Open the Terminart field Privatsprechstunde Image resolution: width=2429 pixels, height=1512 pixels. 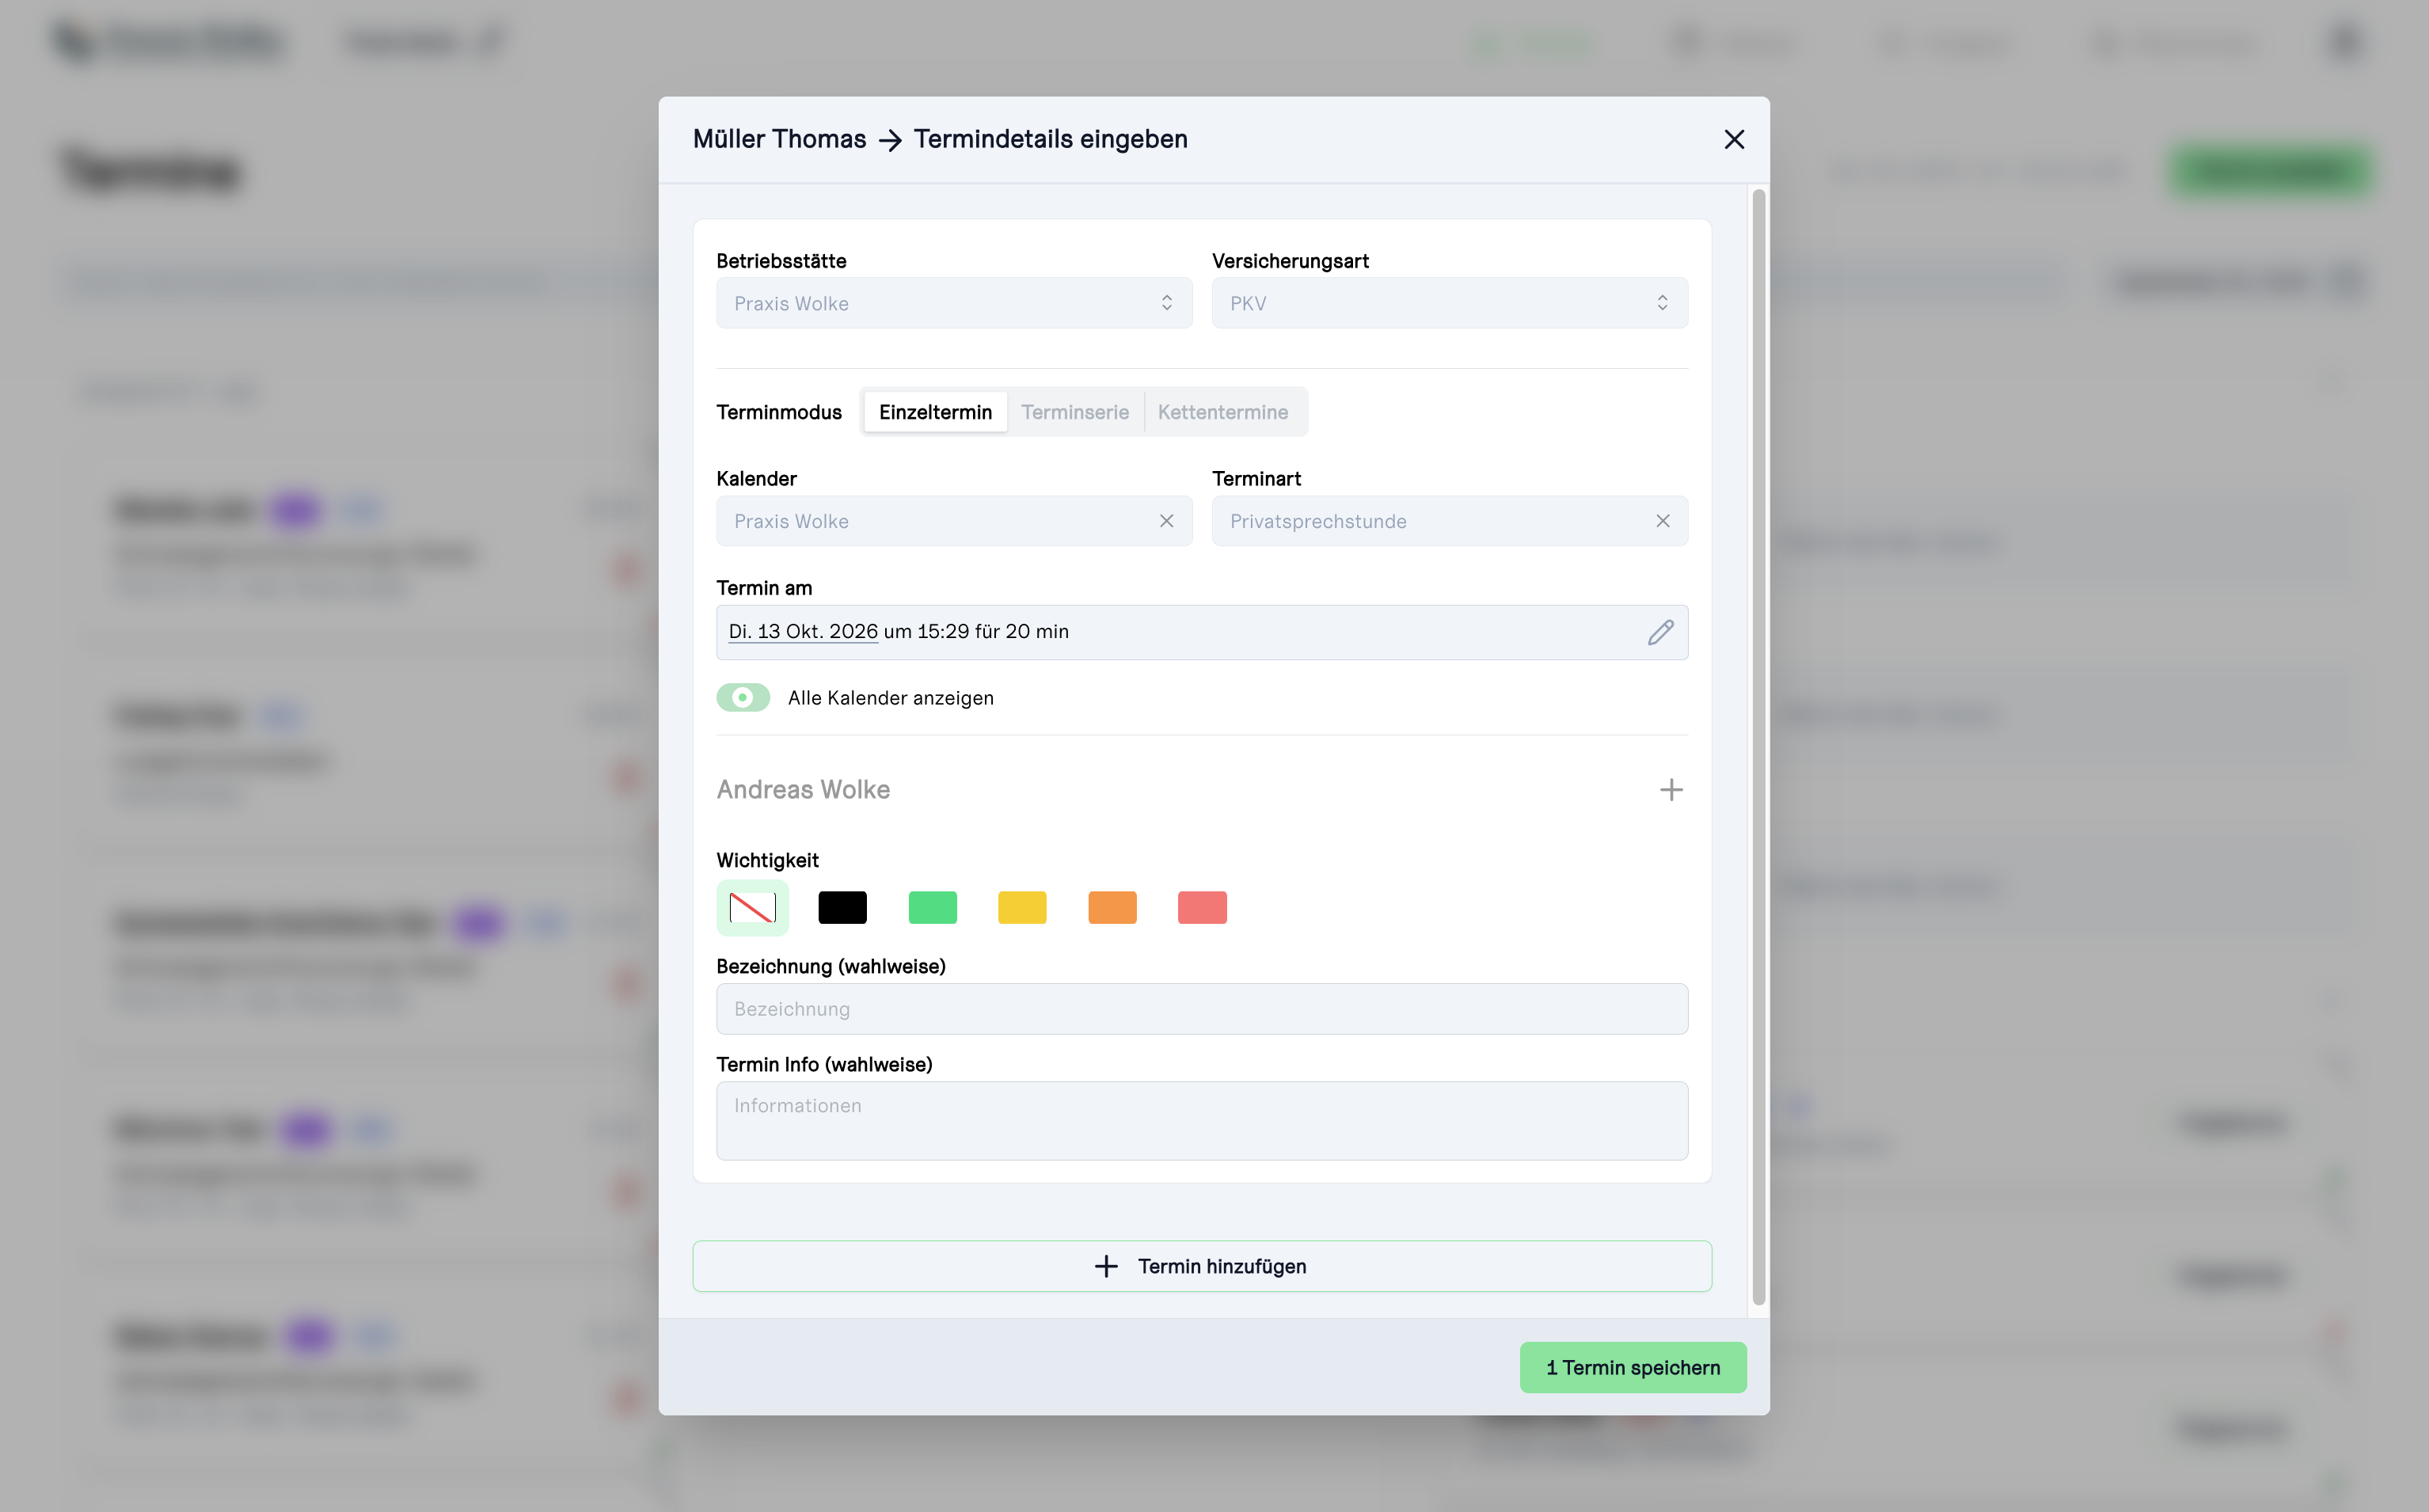pyautogui.click(x=1449, y=521)
